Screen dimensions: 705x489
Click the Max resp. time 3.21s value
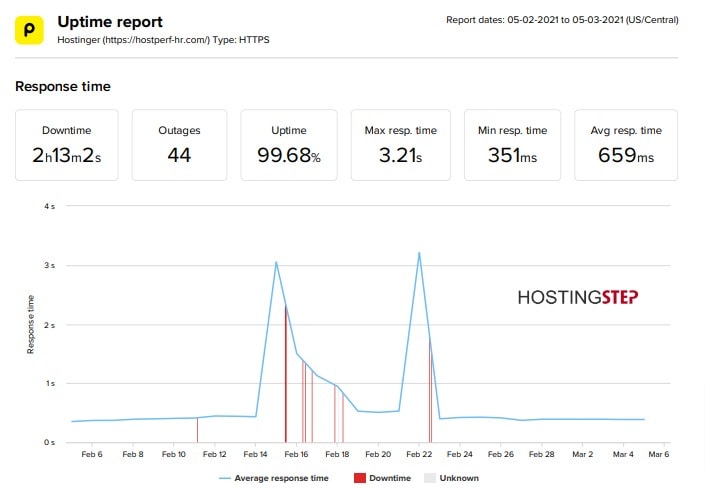click(401, 156)
